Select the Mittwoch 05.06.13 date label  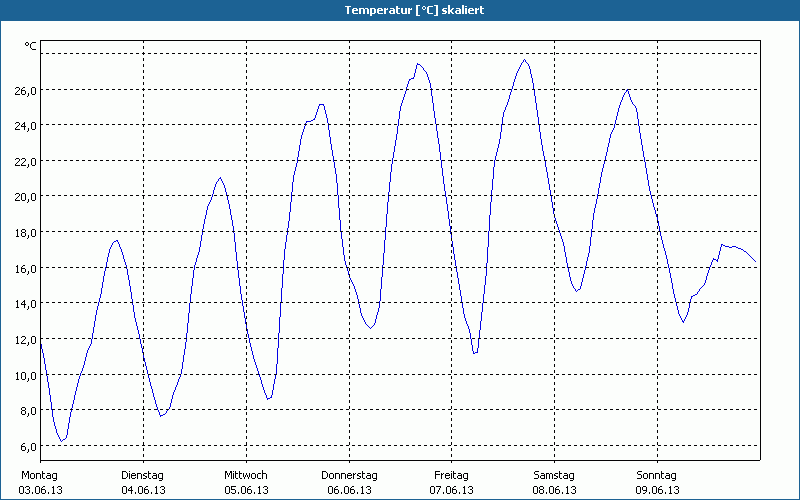pyautogui.click(x=246, y=483)
